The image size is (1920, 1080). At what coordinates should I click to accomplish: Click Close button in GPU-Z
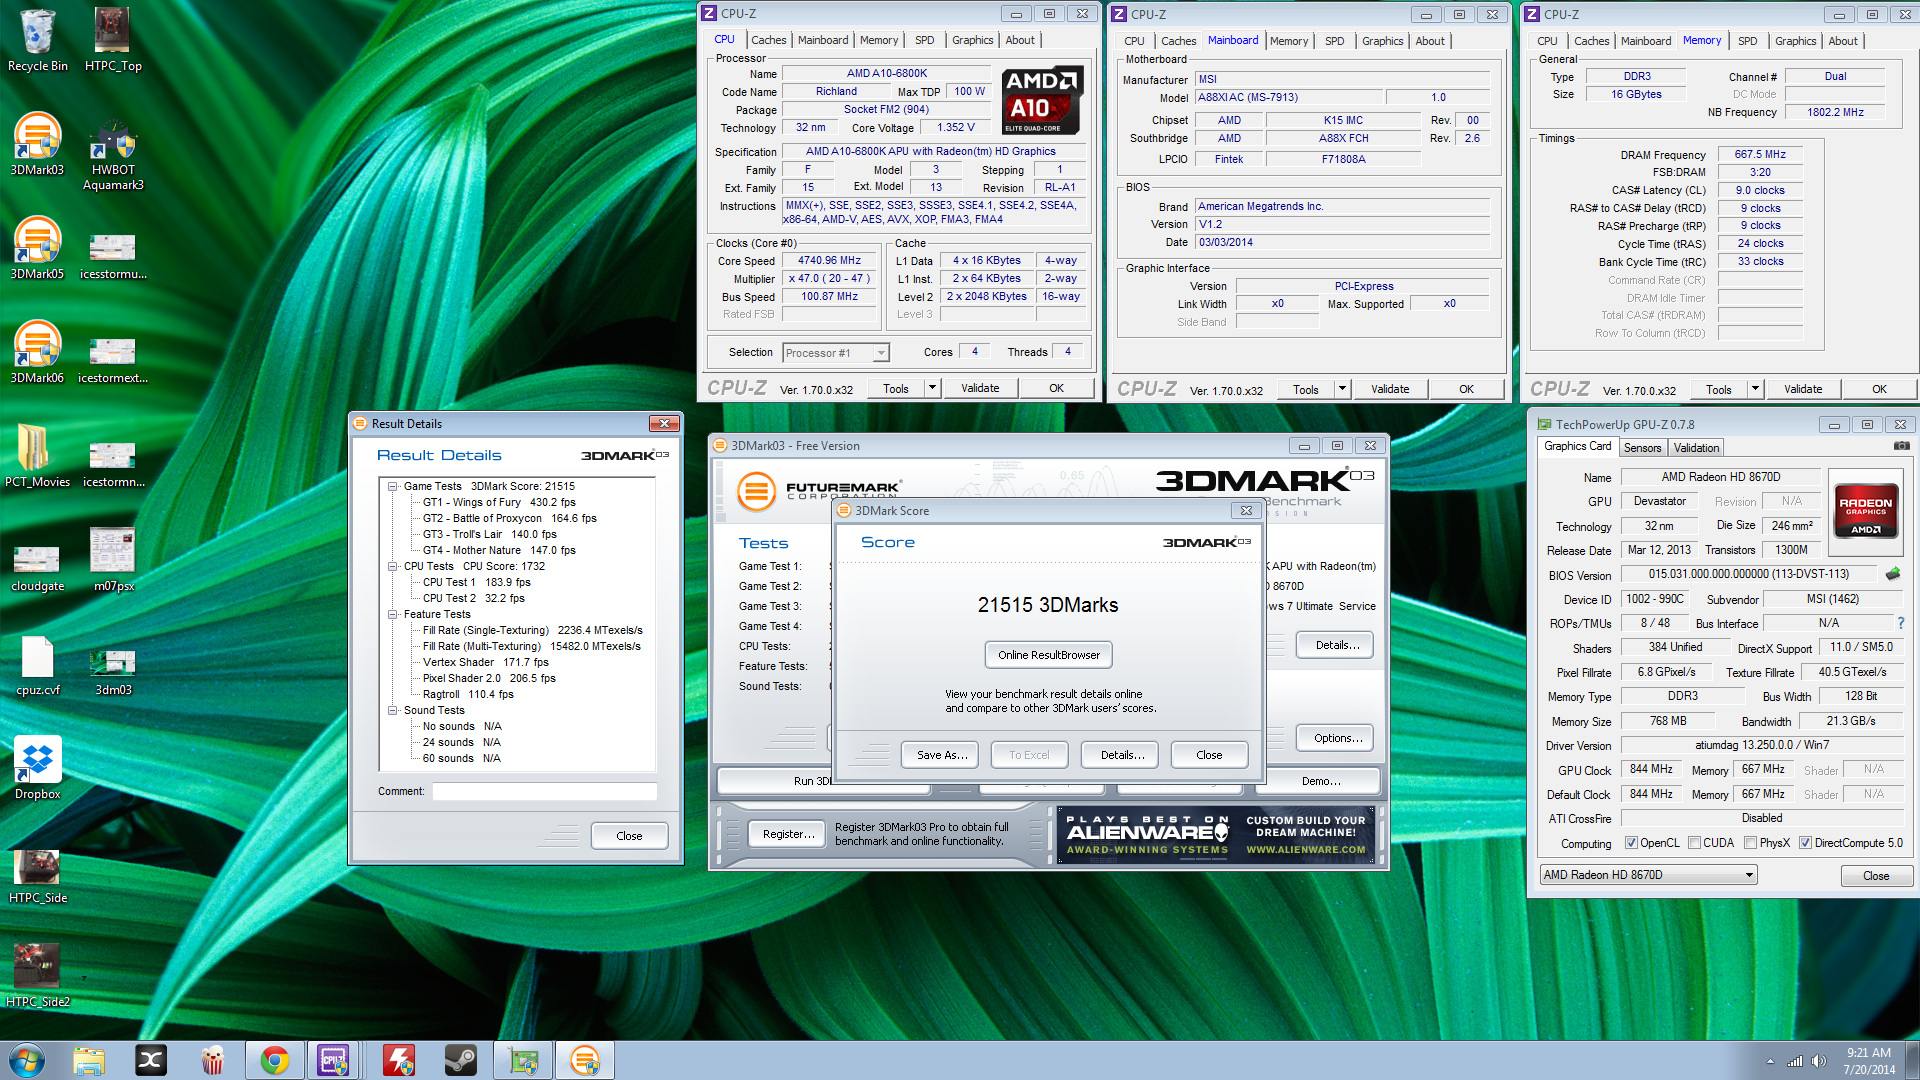pos(1876,875)
